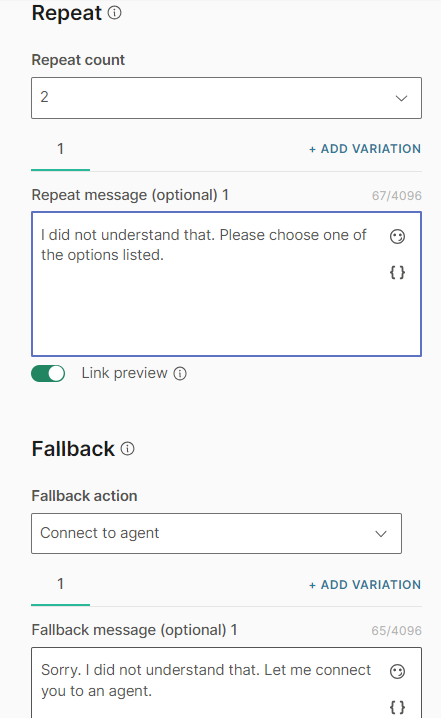
Task: Insert variable via braces icon in Repeat message
Action: coord(397,272)
